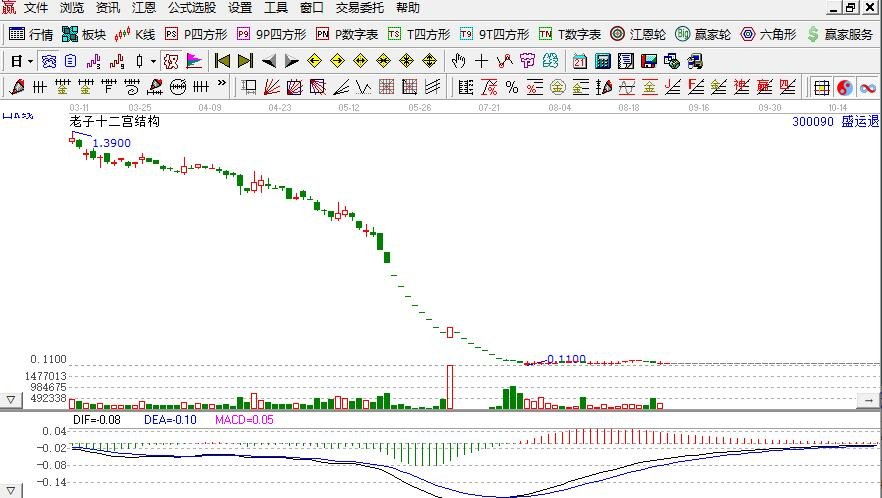Open the 六角形 hexagon tool
Viewport: 882px width, 498px height.
point(768,34)
